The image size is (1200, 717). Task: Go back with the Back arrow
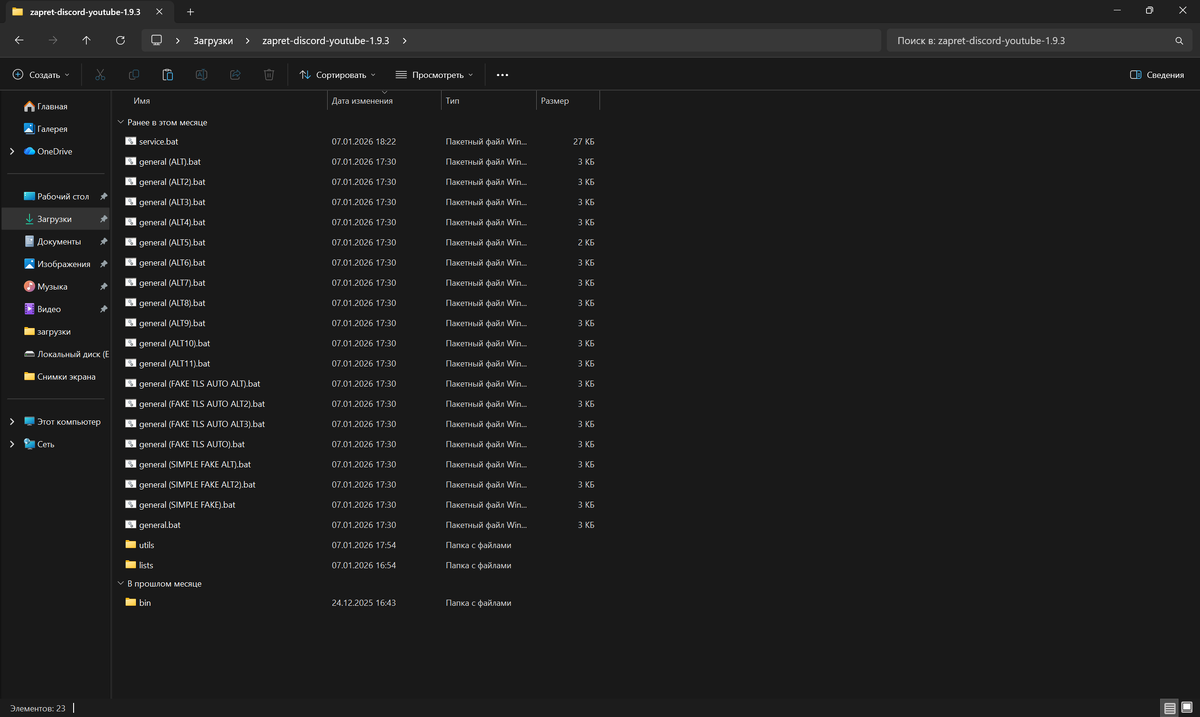[19, 41]
